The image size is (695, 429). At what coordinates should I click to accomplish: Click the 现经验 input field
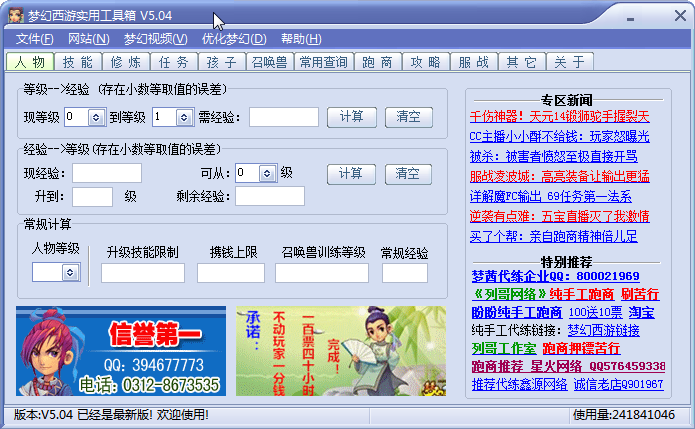coord(107,173)
